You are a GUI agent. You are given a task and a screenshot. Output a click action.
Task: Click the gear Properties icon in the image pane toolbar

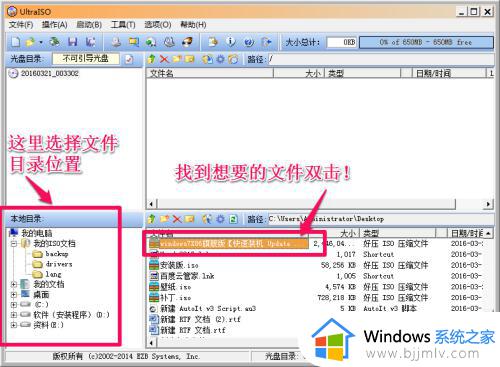220,59
